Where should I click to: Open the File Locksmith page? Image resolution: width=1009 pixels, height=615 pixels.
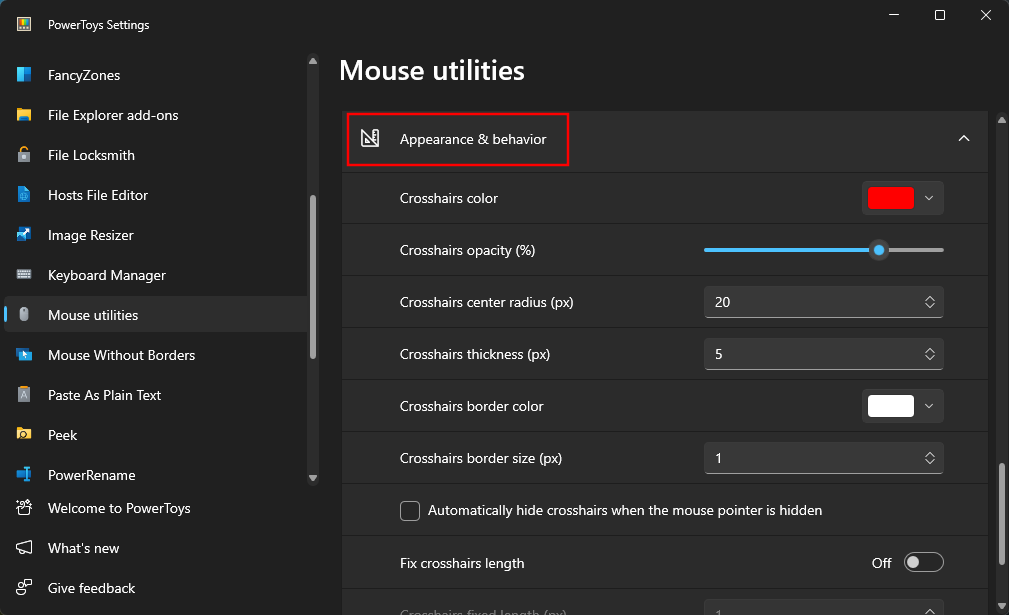156,155
